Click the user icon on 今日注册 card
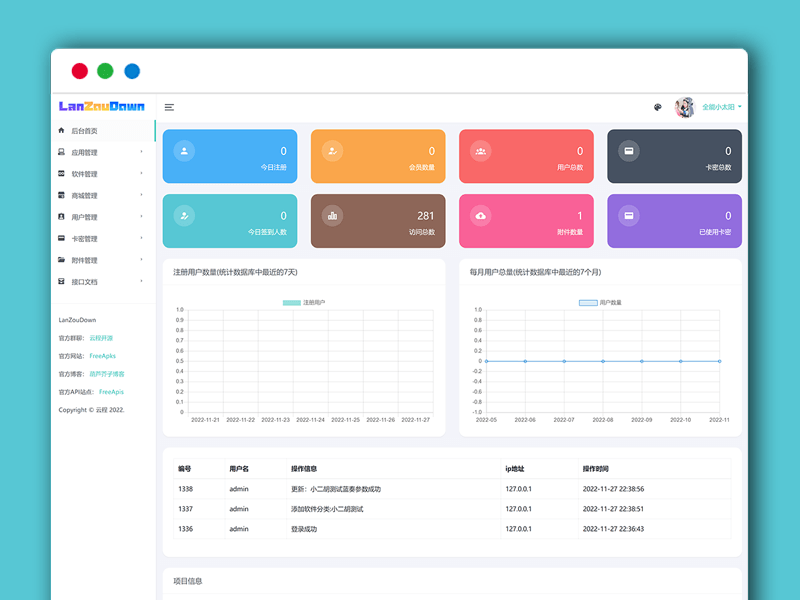800x600 pixels. tap(183, 151)
